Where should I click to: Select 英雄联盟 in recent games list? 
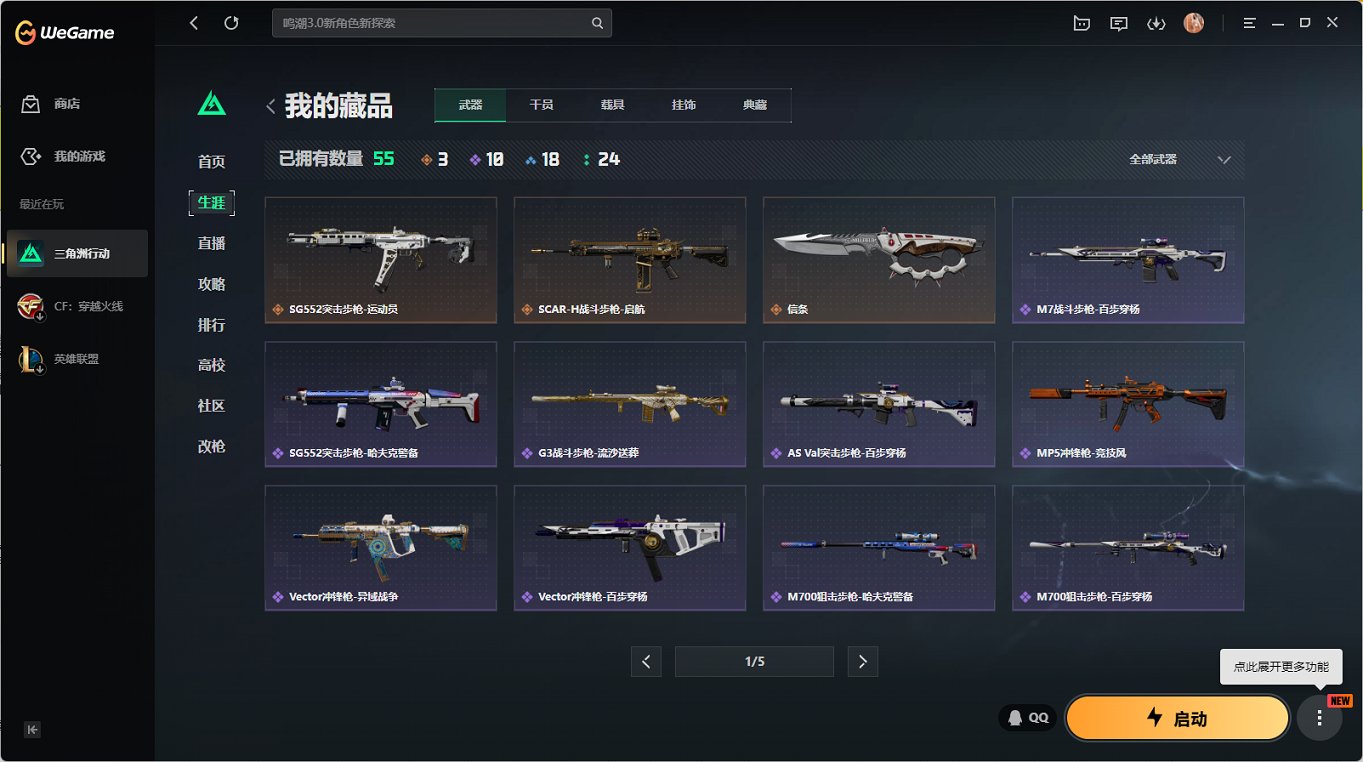(x=77, y=359)
